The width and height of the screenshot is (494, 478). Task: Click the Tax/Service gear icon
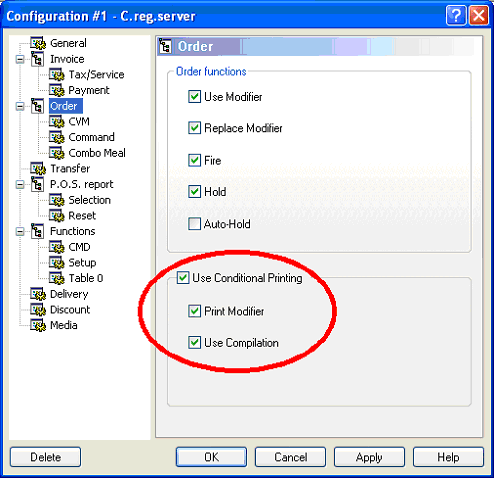click(56, 74)
